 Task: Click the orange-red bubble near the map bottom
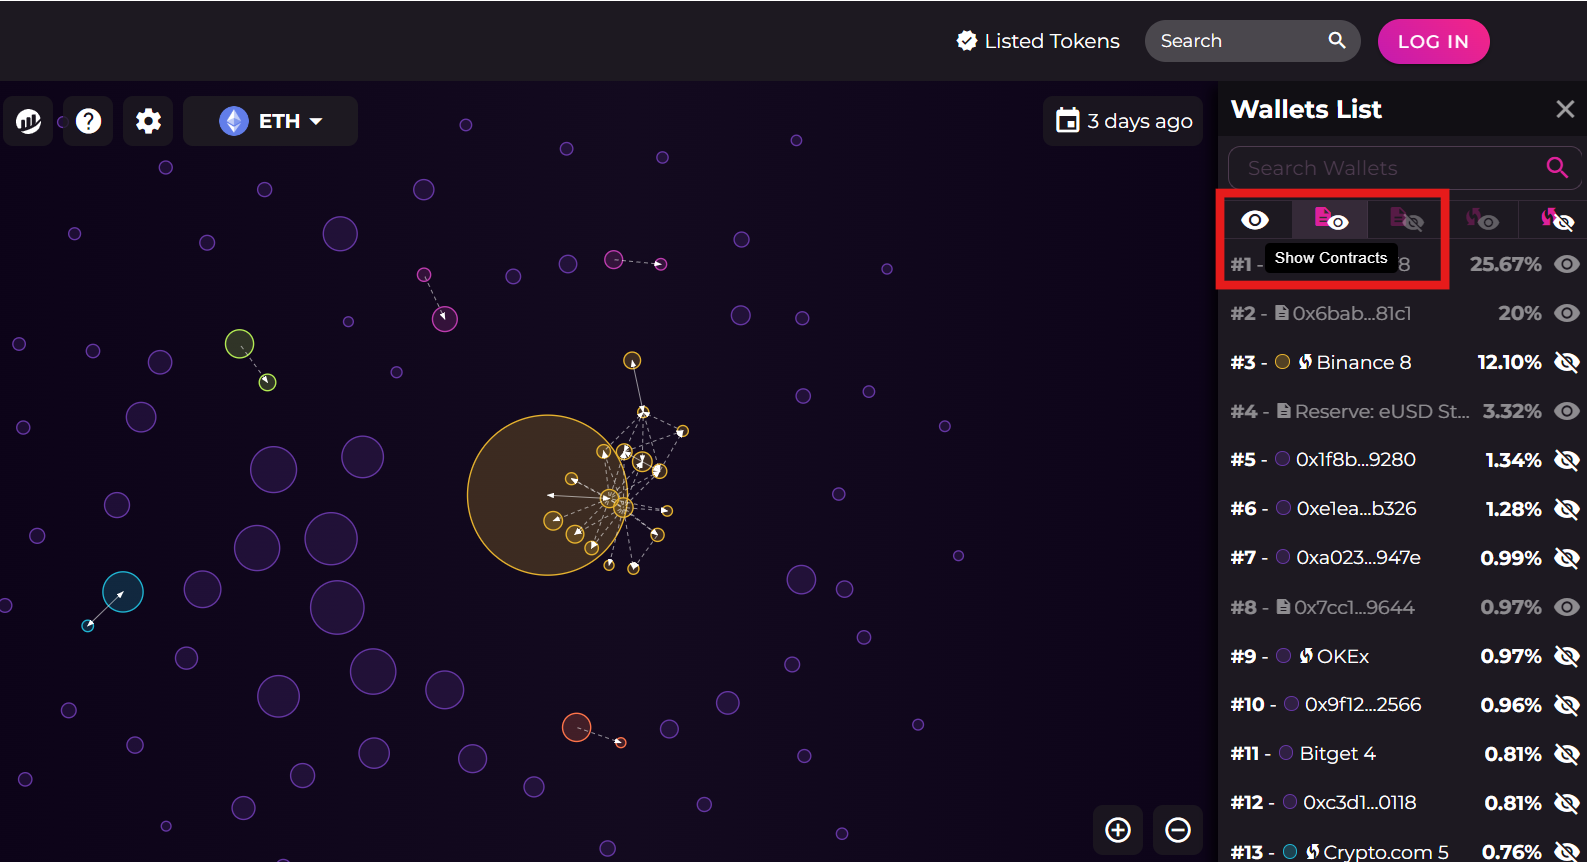[x=576, y=727]
